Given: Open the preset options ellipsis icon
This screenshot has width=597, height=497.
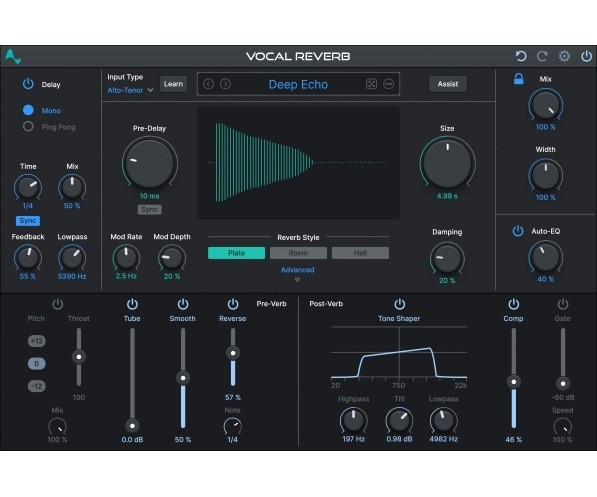Looking at the screenshot, I should tap(388, 84).
